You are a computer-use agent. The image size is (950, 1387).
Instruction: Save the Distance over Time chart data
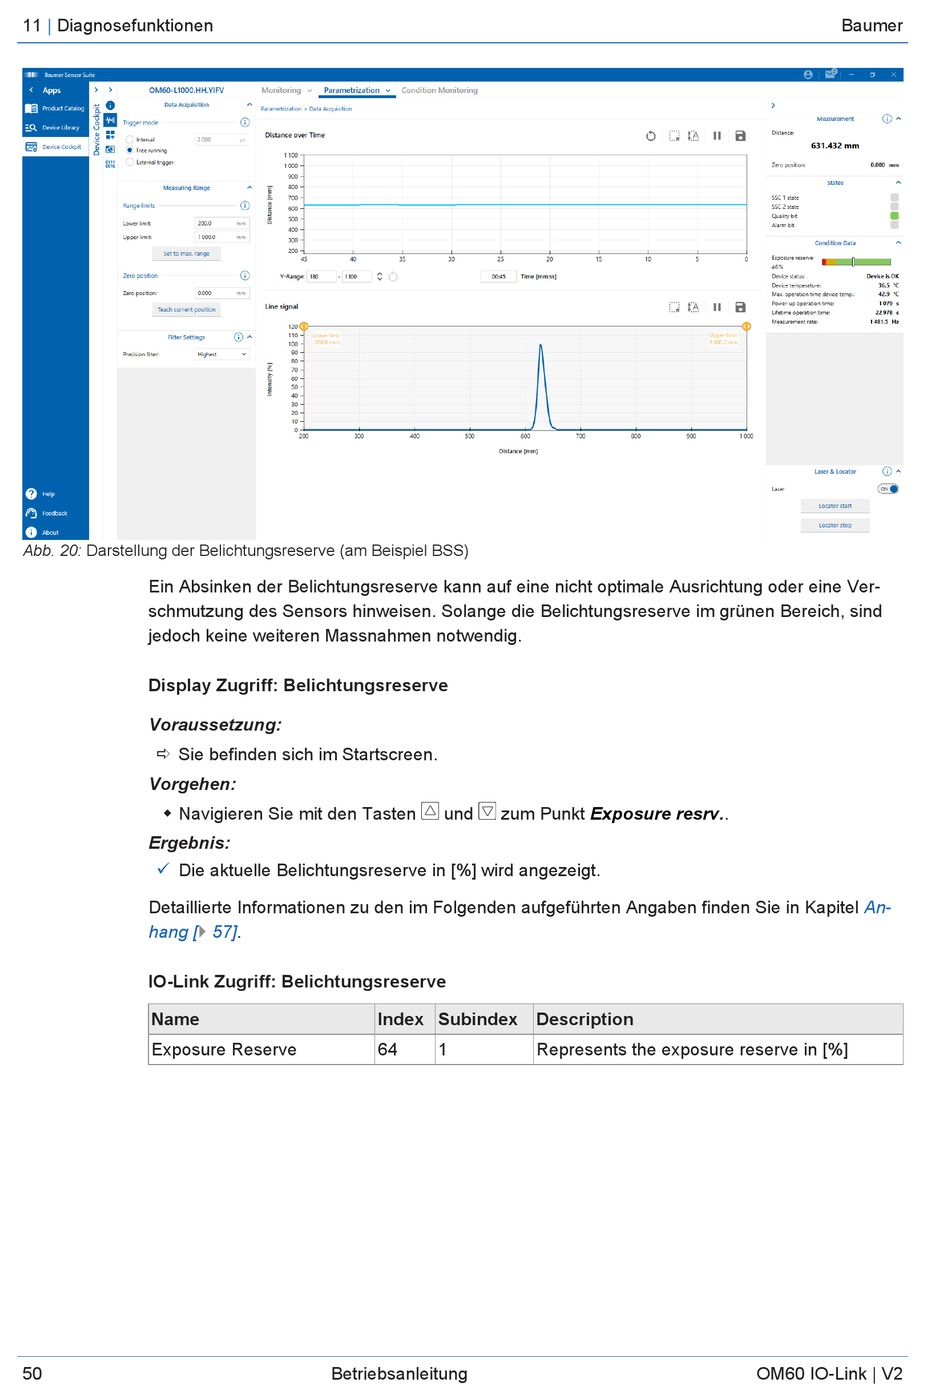coord(740,136)
